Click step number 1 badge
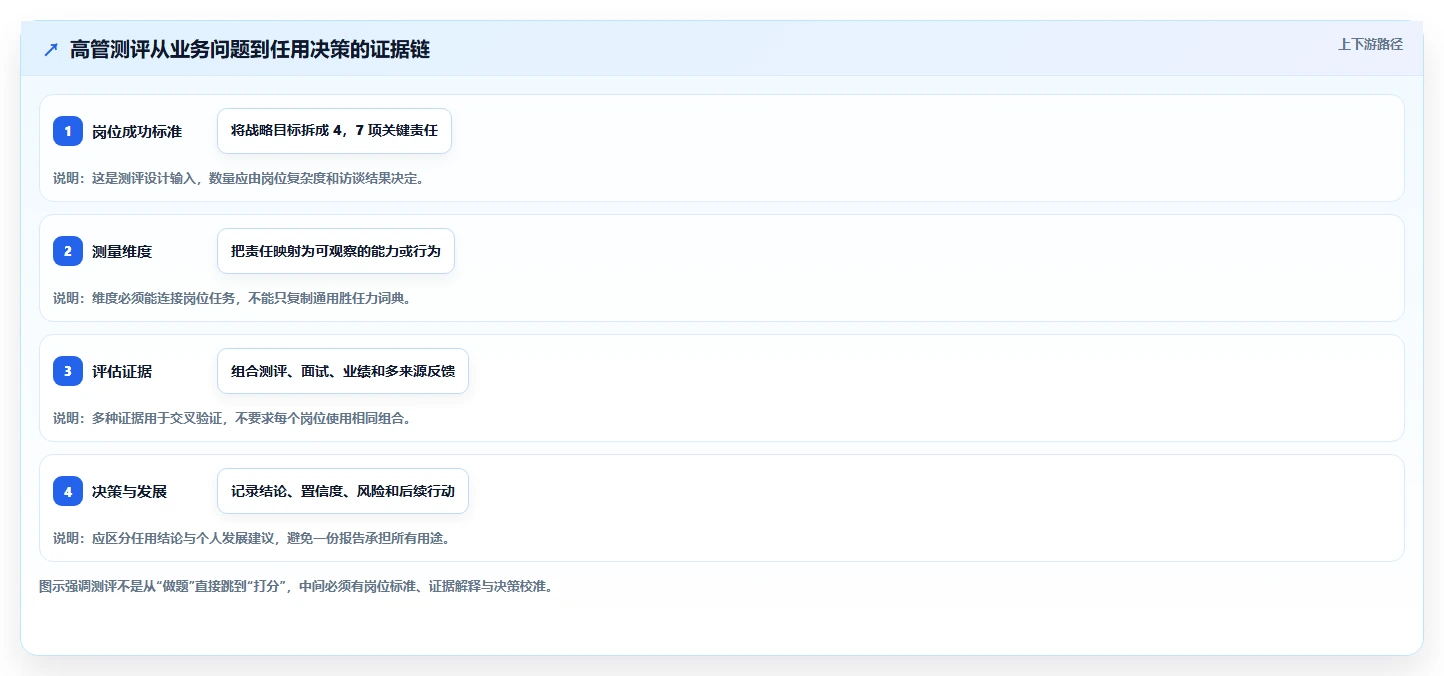Viewport: 1444px width, 676px height. [68, 131]
